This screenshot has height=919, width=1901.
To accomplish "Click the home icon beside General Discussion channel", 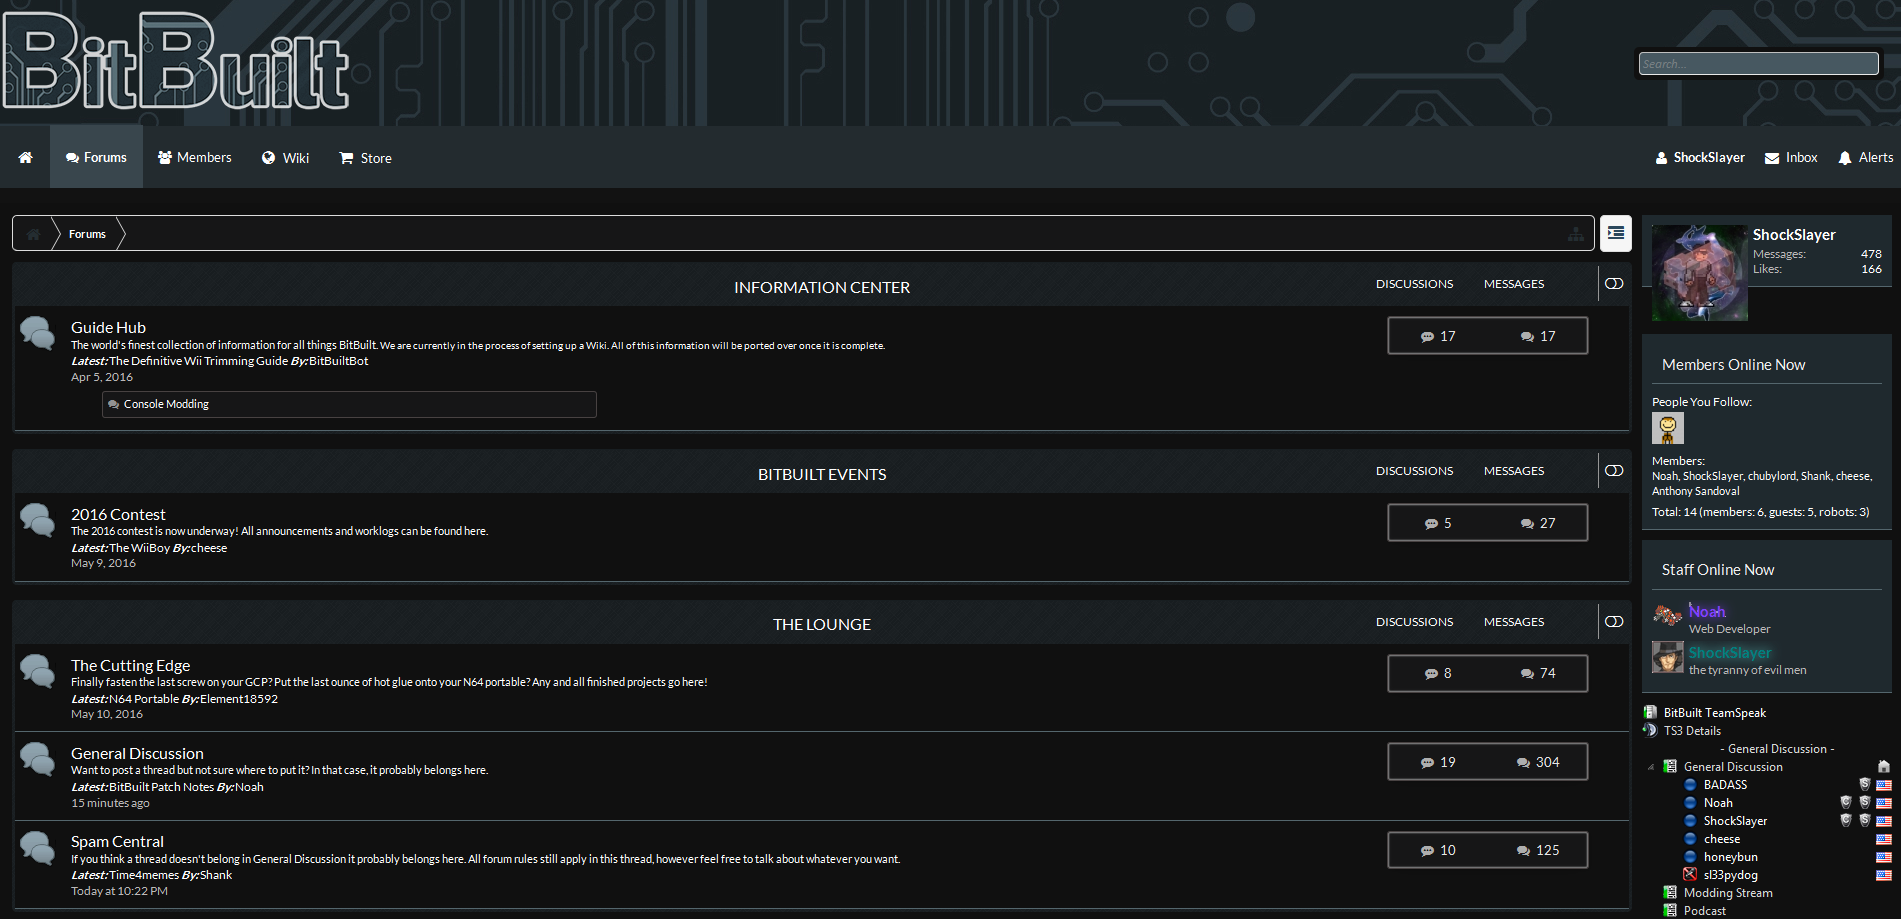I will click(1884, 767).
